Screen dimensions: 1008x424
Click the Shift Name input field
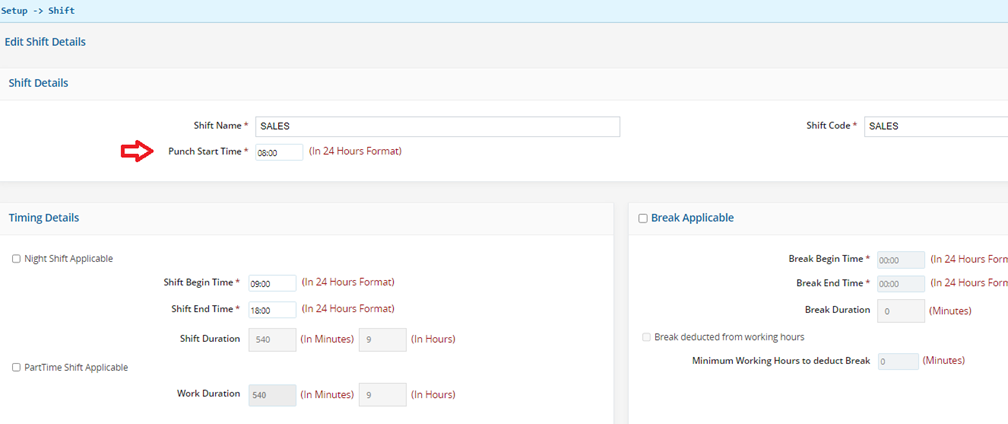tap(437, 127)
